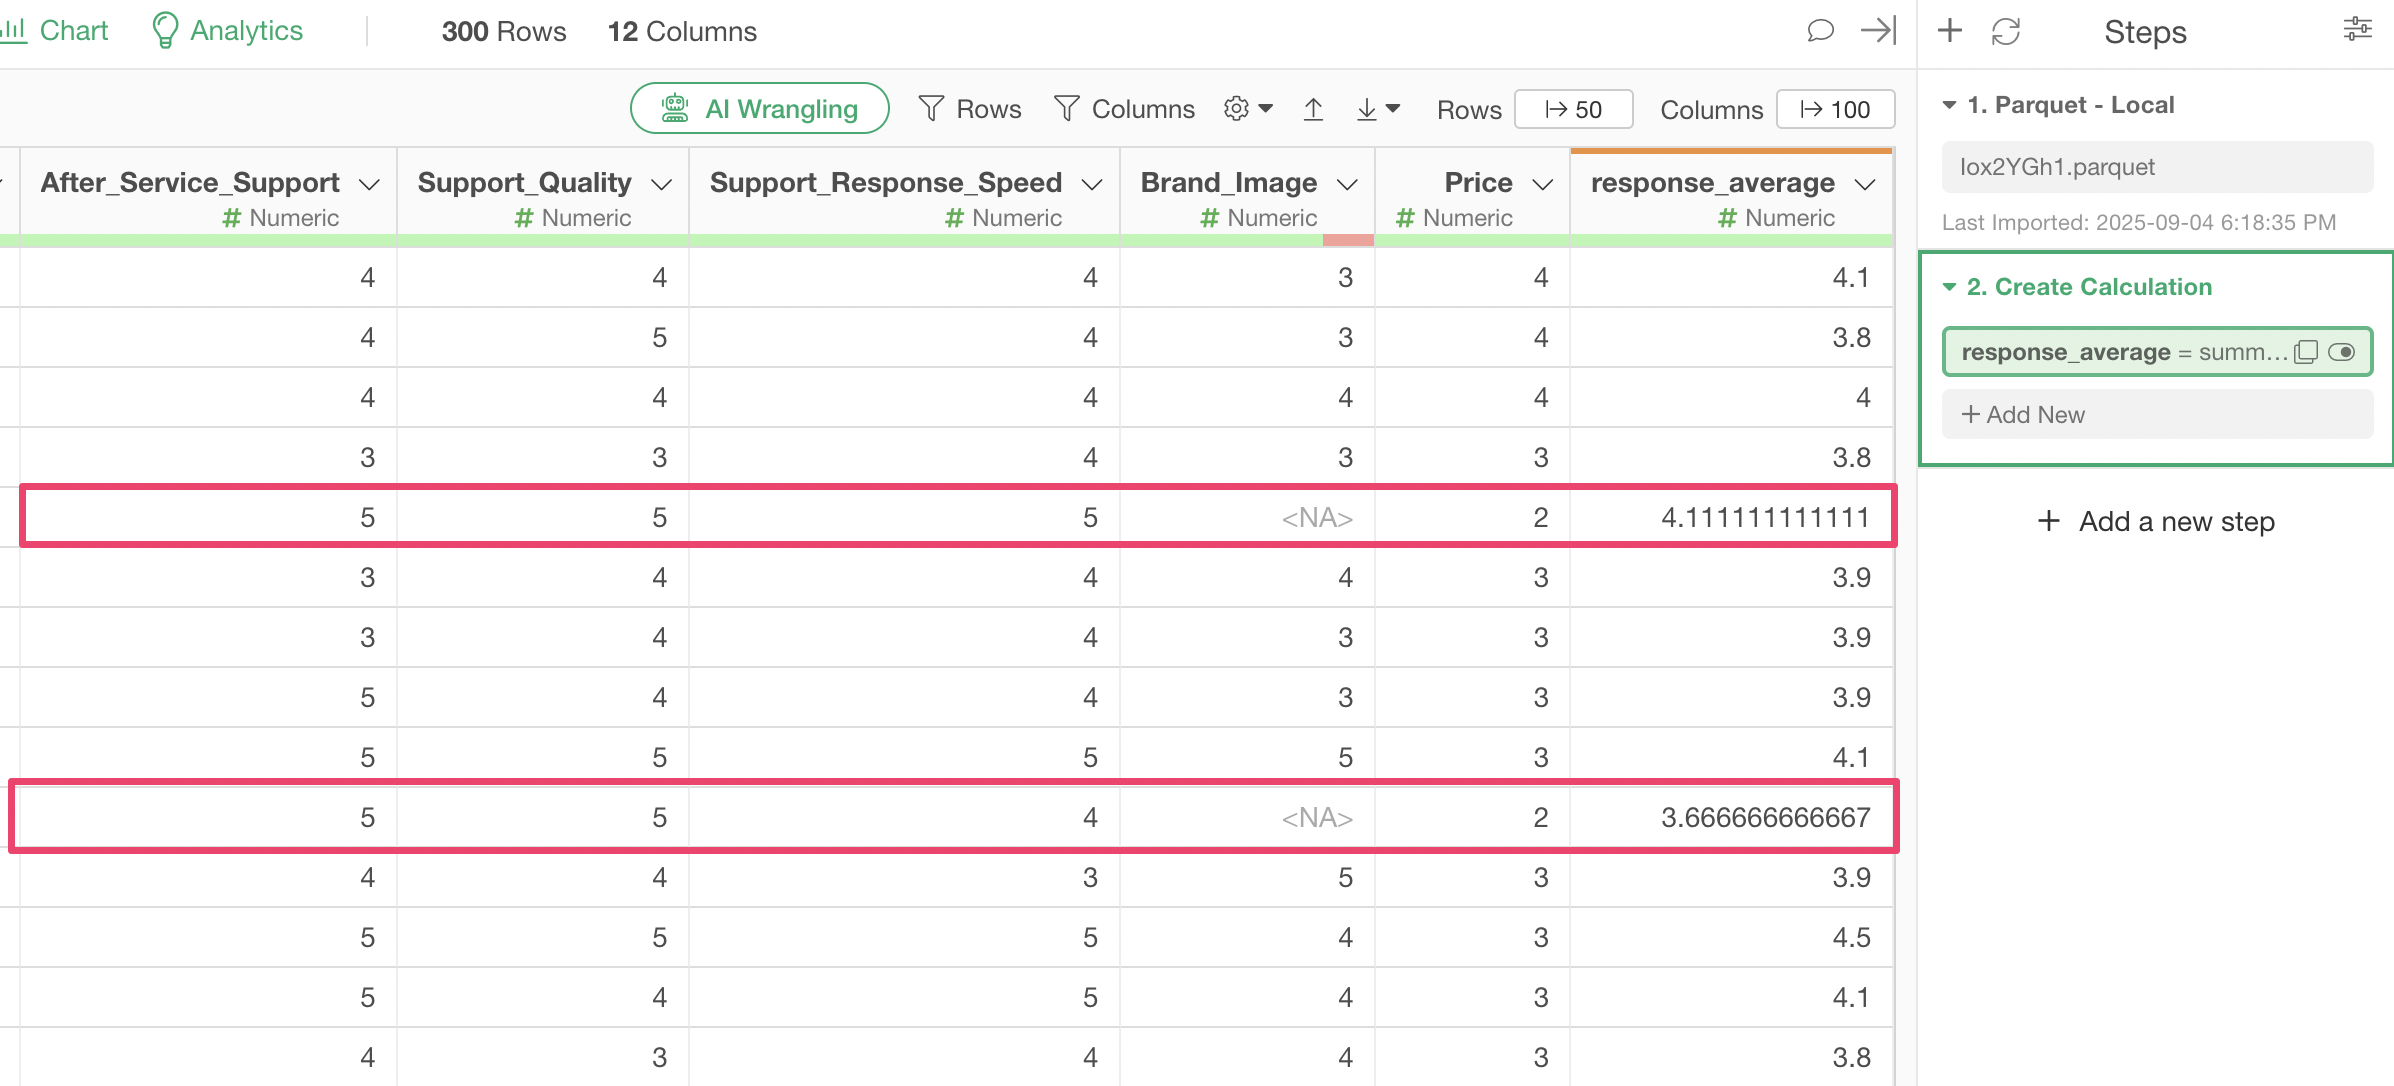Click Add a new step

tap(2156, 521)
